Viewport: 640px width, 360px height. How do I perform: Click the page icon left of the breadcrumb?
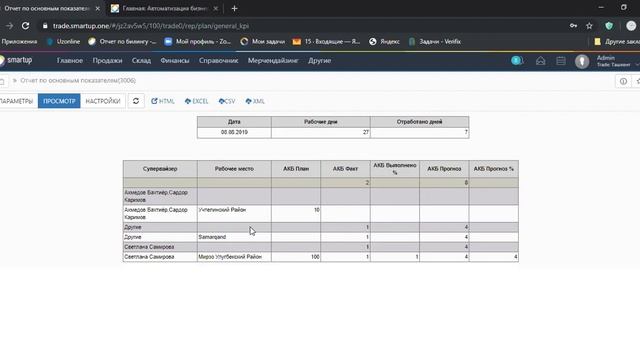click(2, 81)
